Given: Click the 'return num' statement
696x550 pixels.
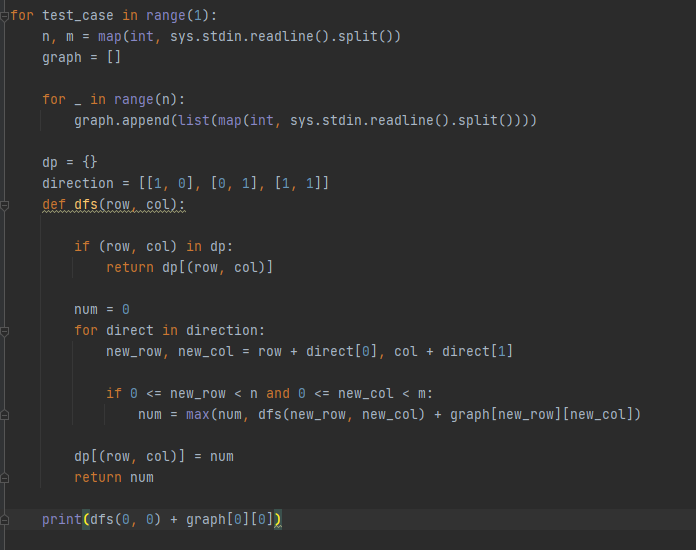Looking at the screenshot, I should click(114, 478).
